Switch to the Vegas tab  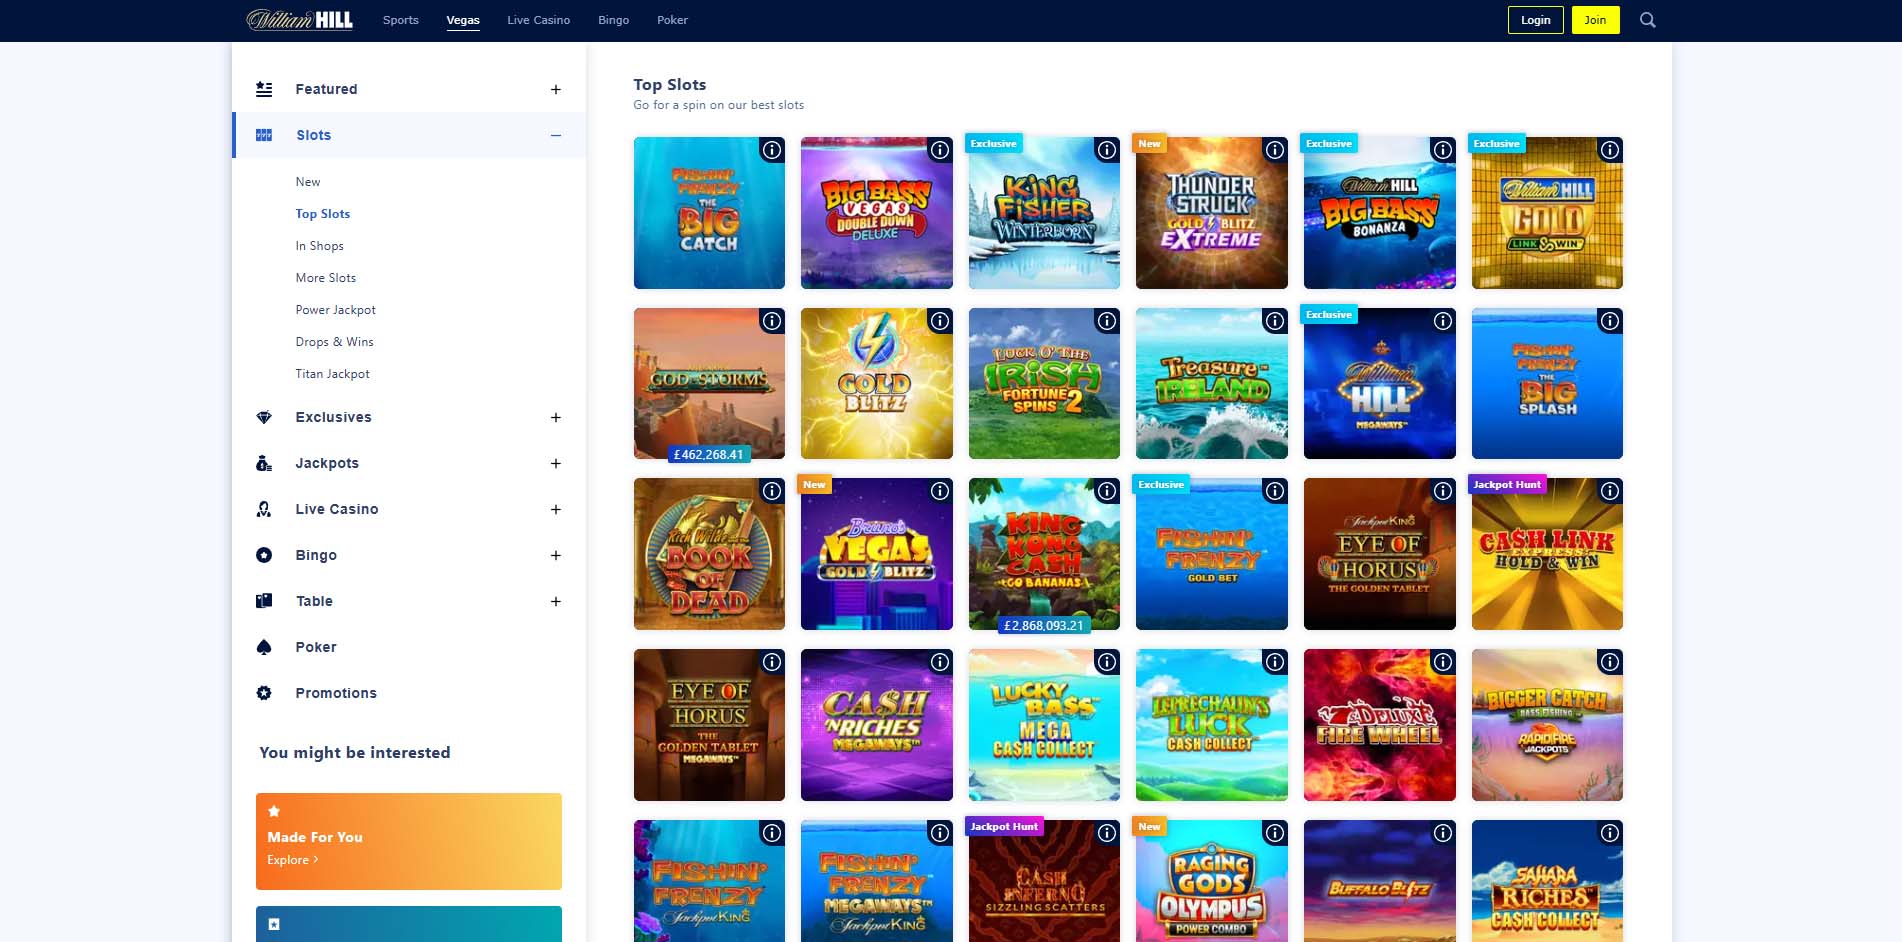461,19
